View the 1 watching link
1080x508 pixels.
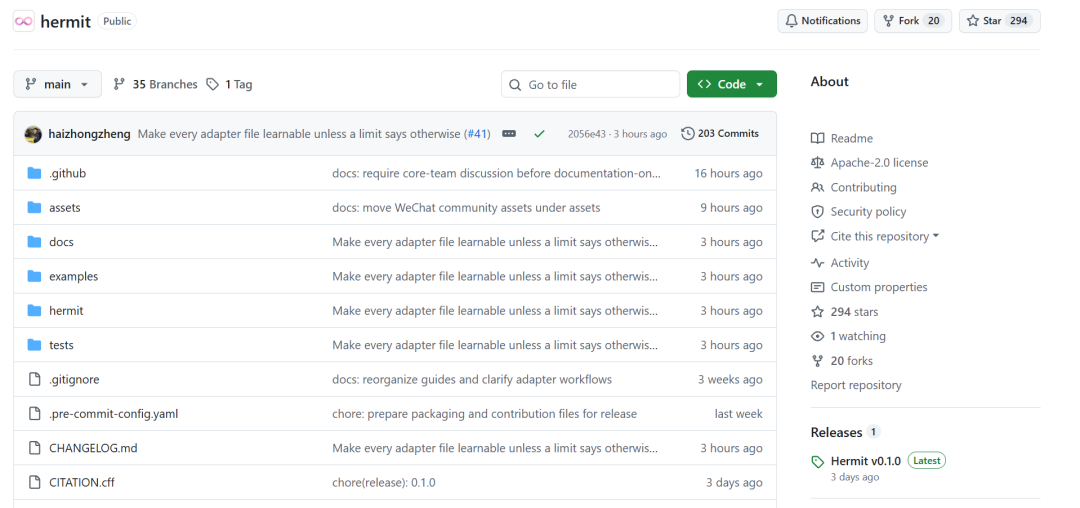pos(848,337)
